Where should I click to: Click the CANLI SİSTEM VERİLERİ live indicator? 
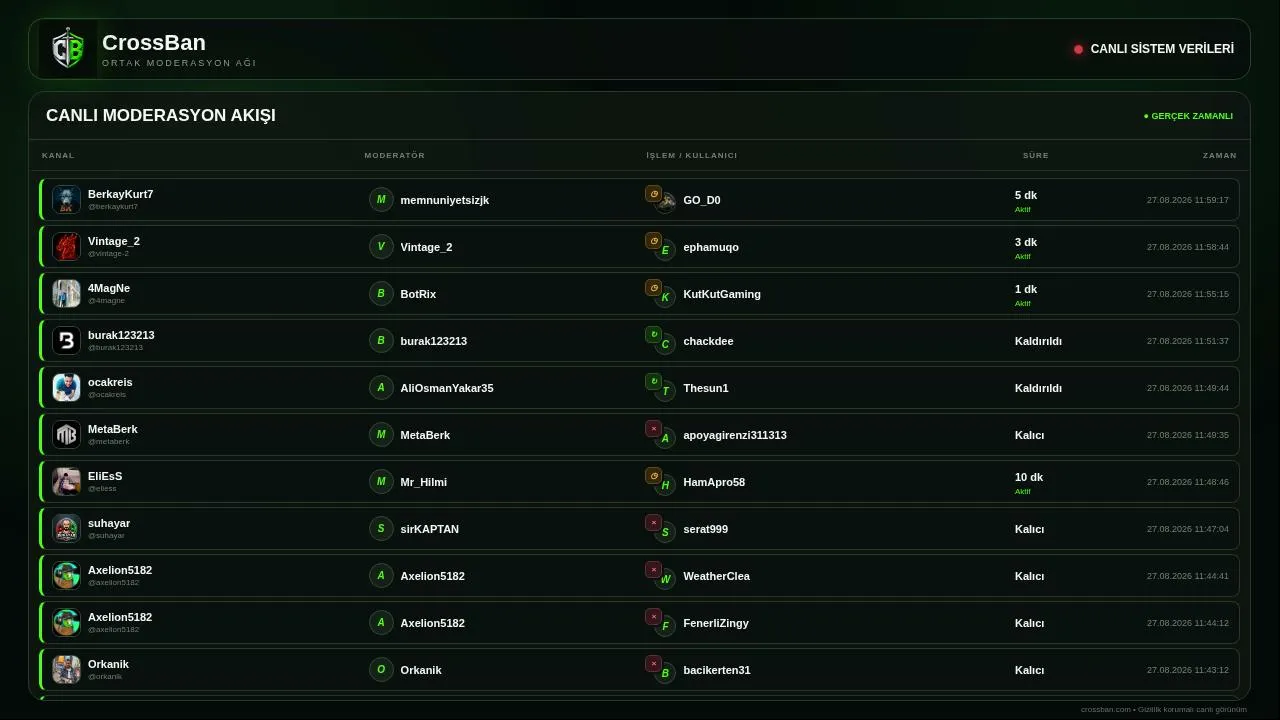click(x=1154, y=49)
